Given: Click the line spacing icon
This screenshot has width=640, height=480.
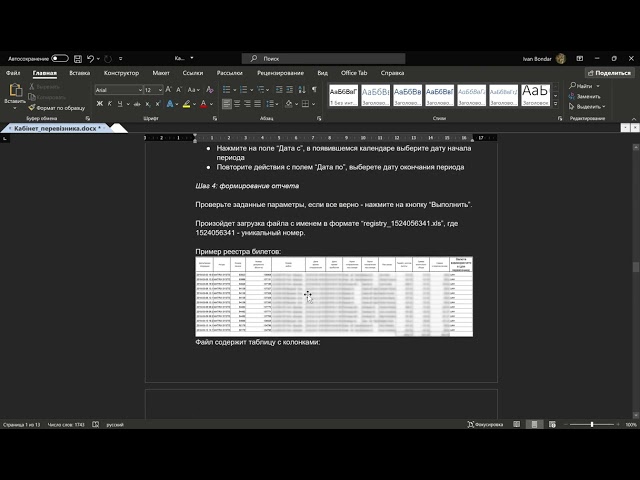Looking at the screenshot, I should click(x=269, y=104).
